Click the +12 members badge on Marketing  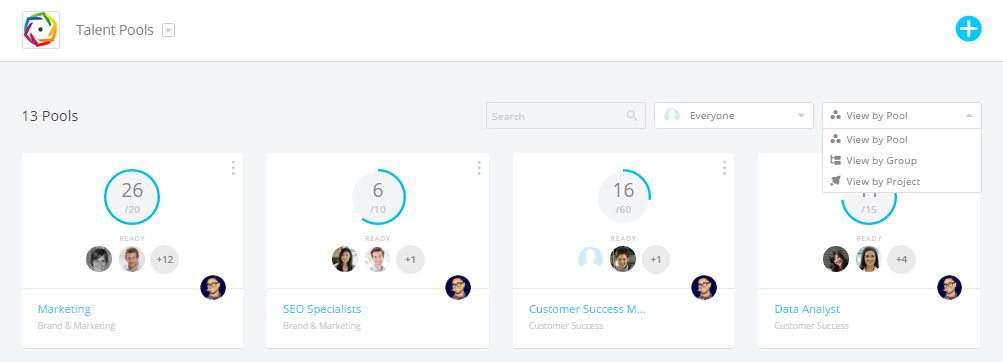pos(165,260)
